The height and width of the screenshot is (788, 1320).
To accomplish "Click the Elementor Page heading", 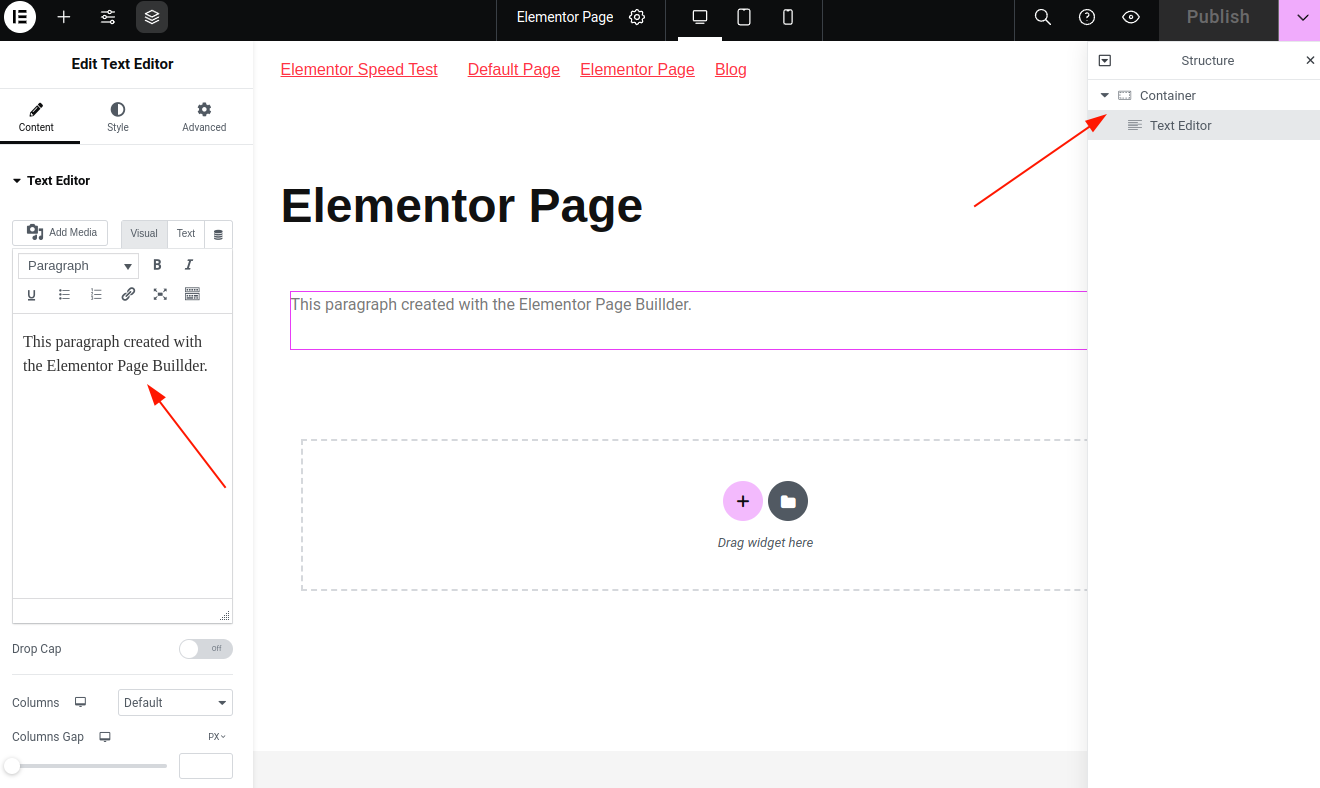I will 462,206.
